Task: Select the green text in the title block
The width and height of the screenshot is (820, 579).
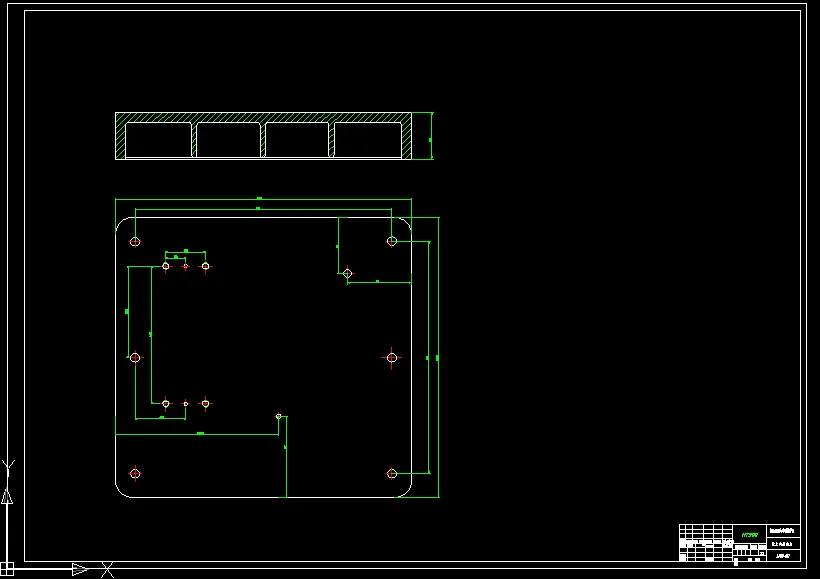Action: tap(749, 535)
